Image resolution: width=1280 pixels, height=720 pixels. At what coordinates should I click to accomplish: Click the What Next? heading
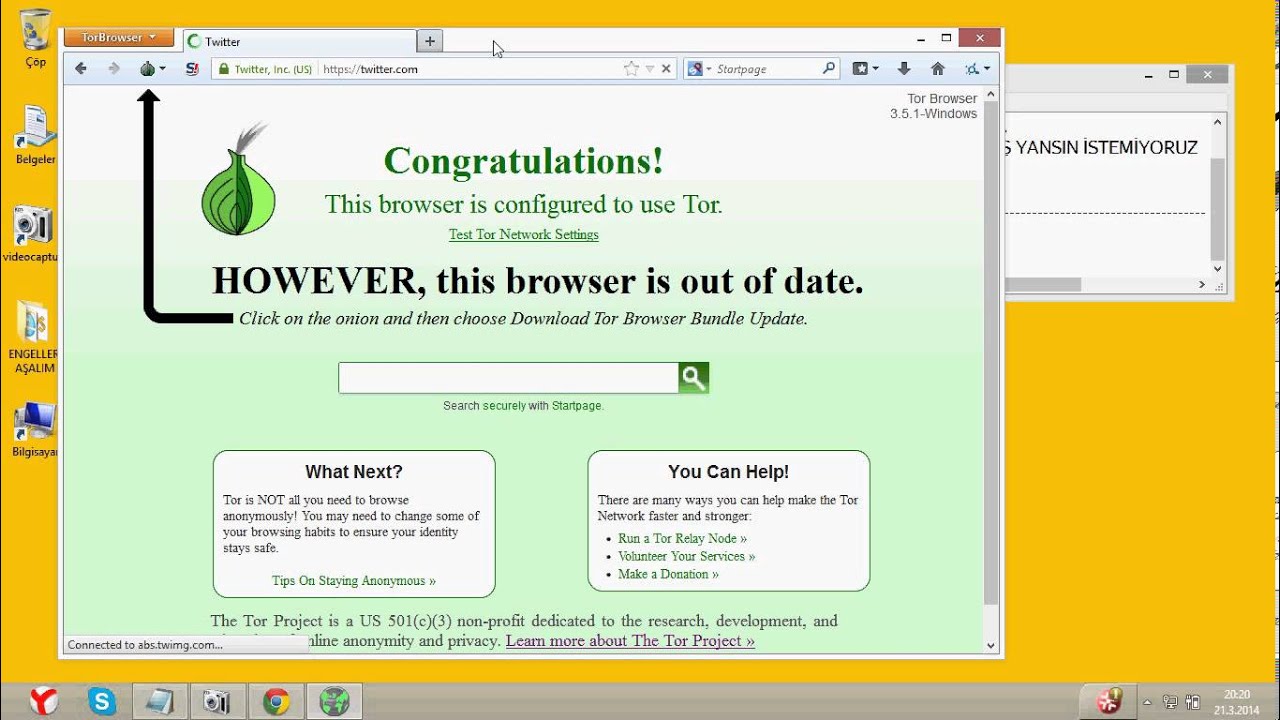pyautogui.click(x=354, y=472)
